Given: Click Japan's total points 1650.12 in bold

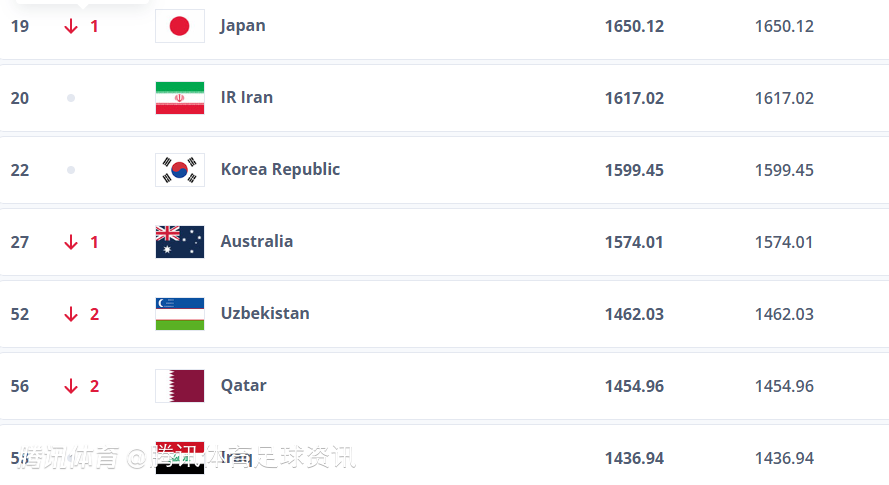Looking at the screenshot, I should 634,26.
